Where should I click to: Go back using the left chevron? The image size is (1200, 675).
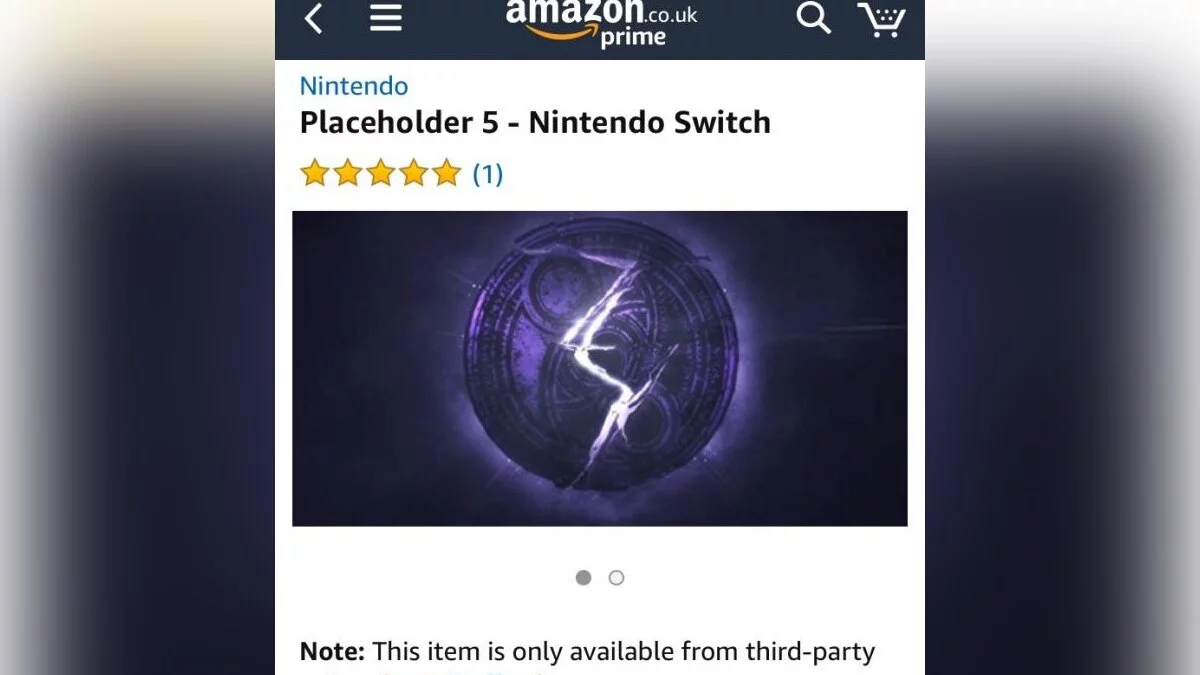click(314, 18)
